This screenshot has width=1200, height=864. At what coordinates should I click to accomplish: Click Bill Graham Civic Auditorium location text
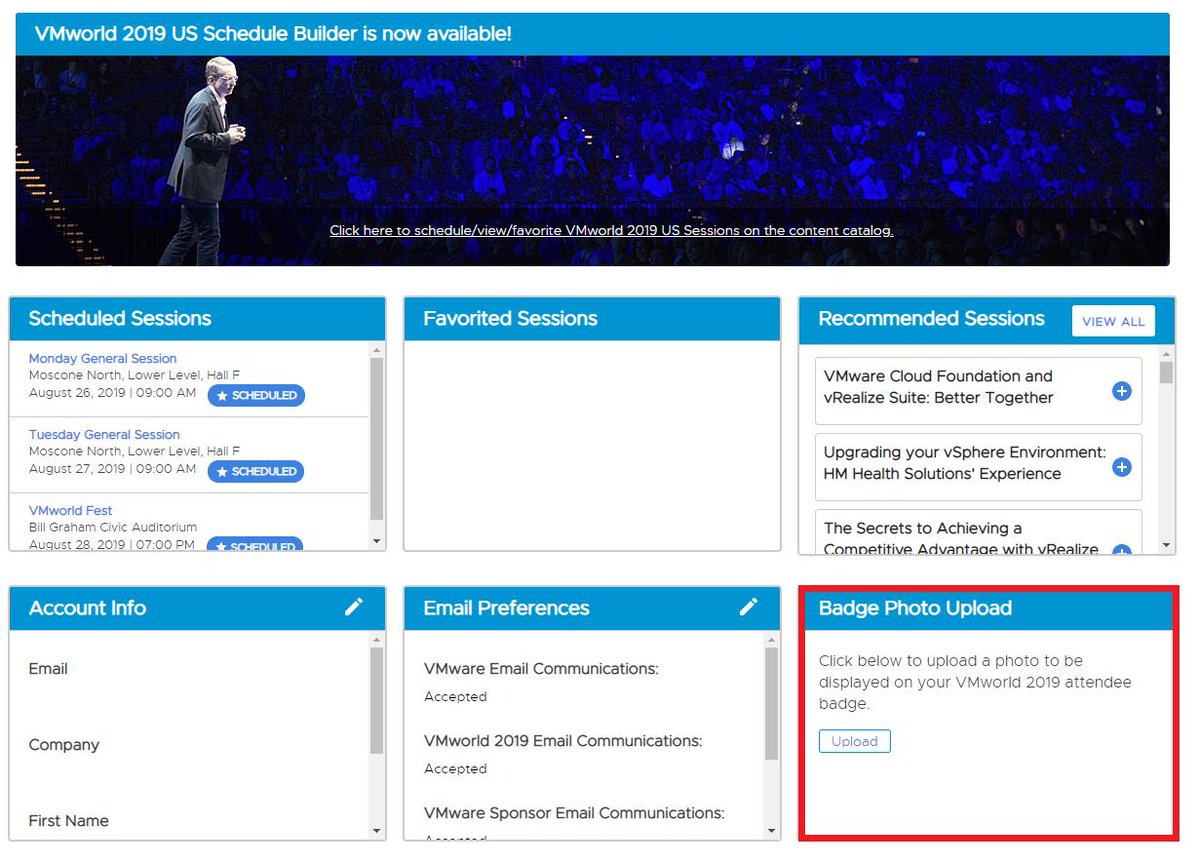[113, 527]
